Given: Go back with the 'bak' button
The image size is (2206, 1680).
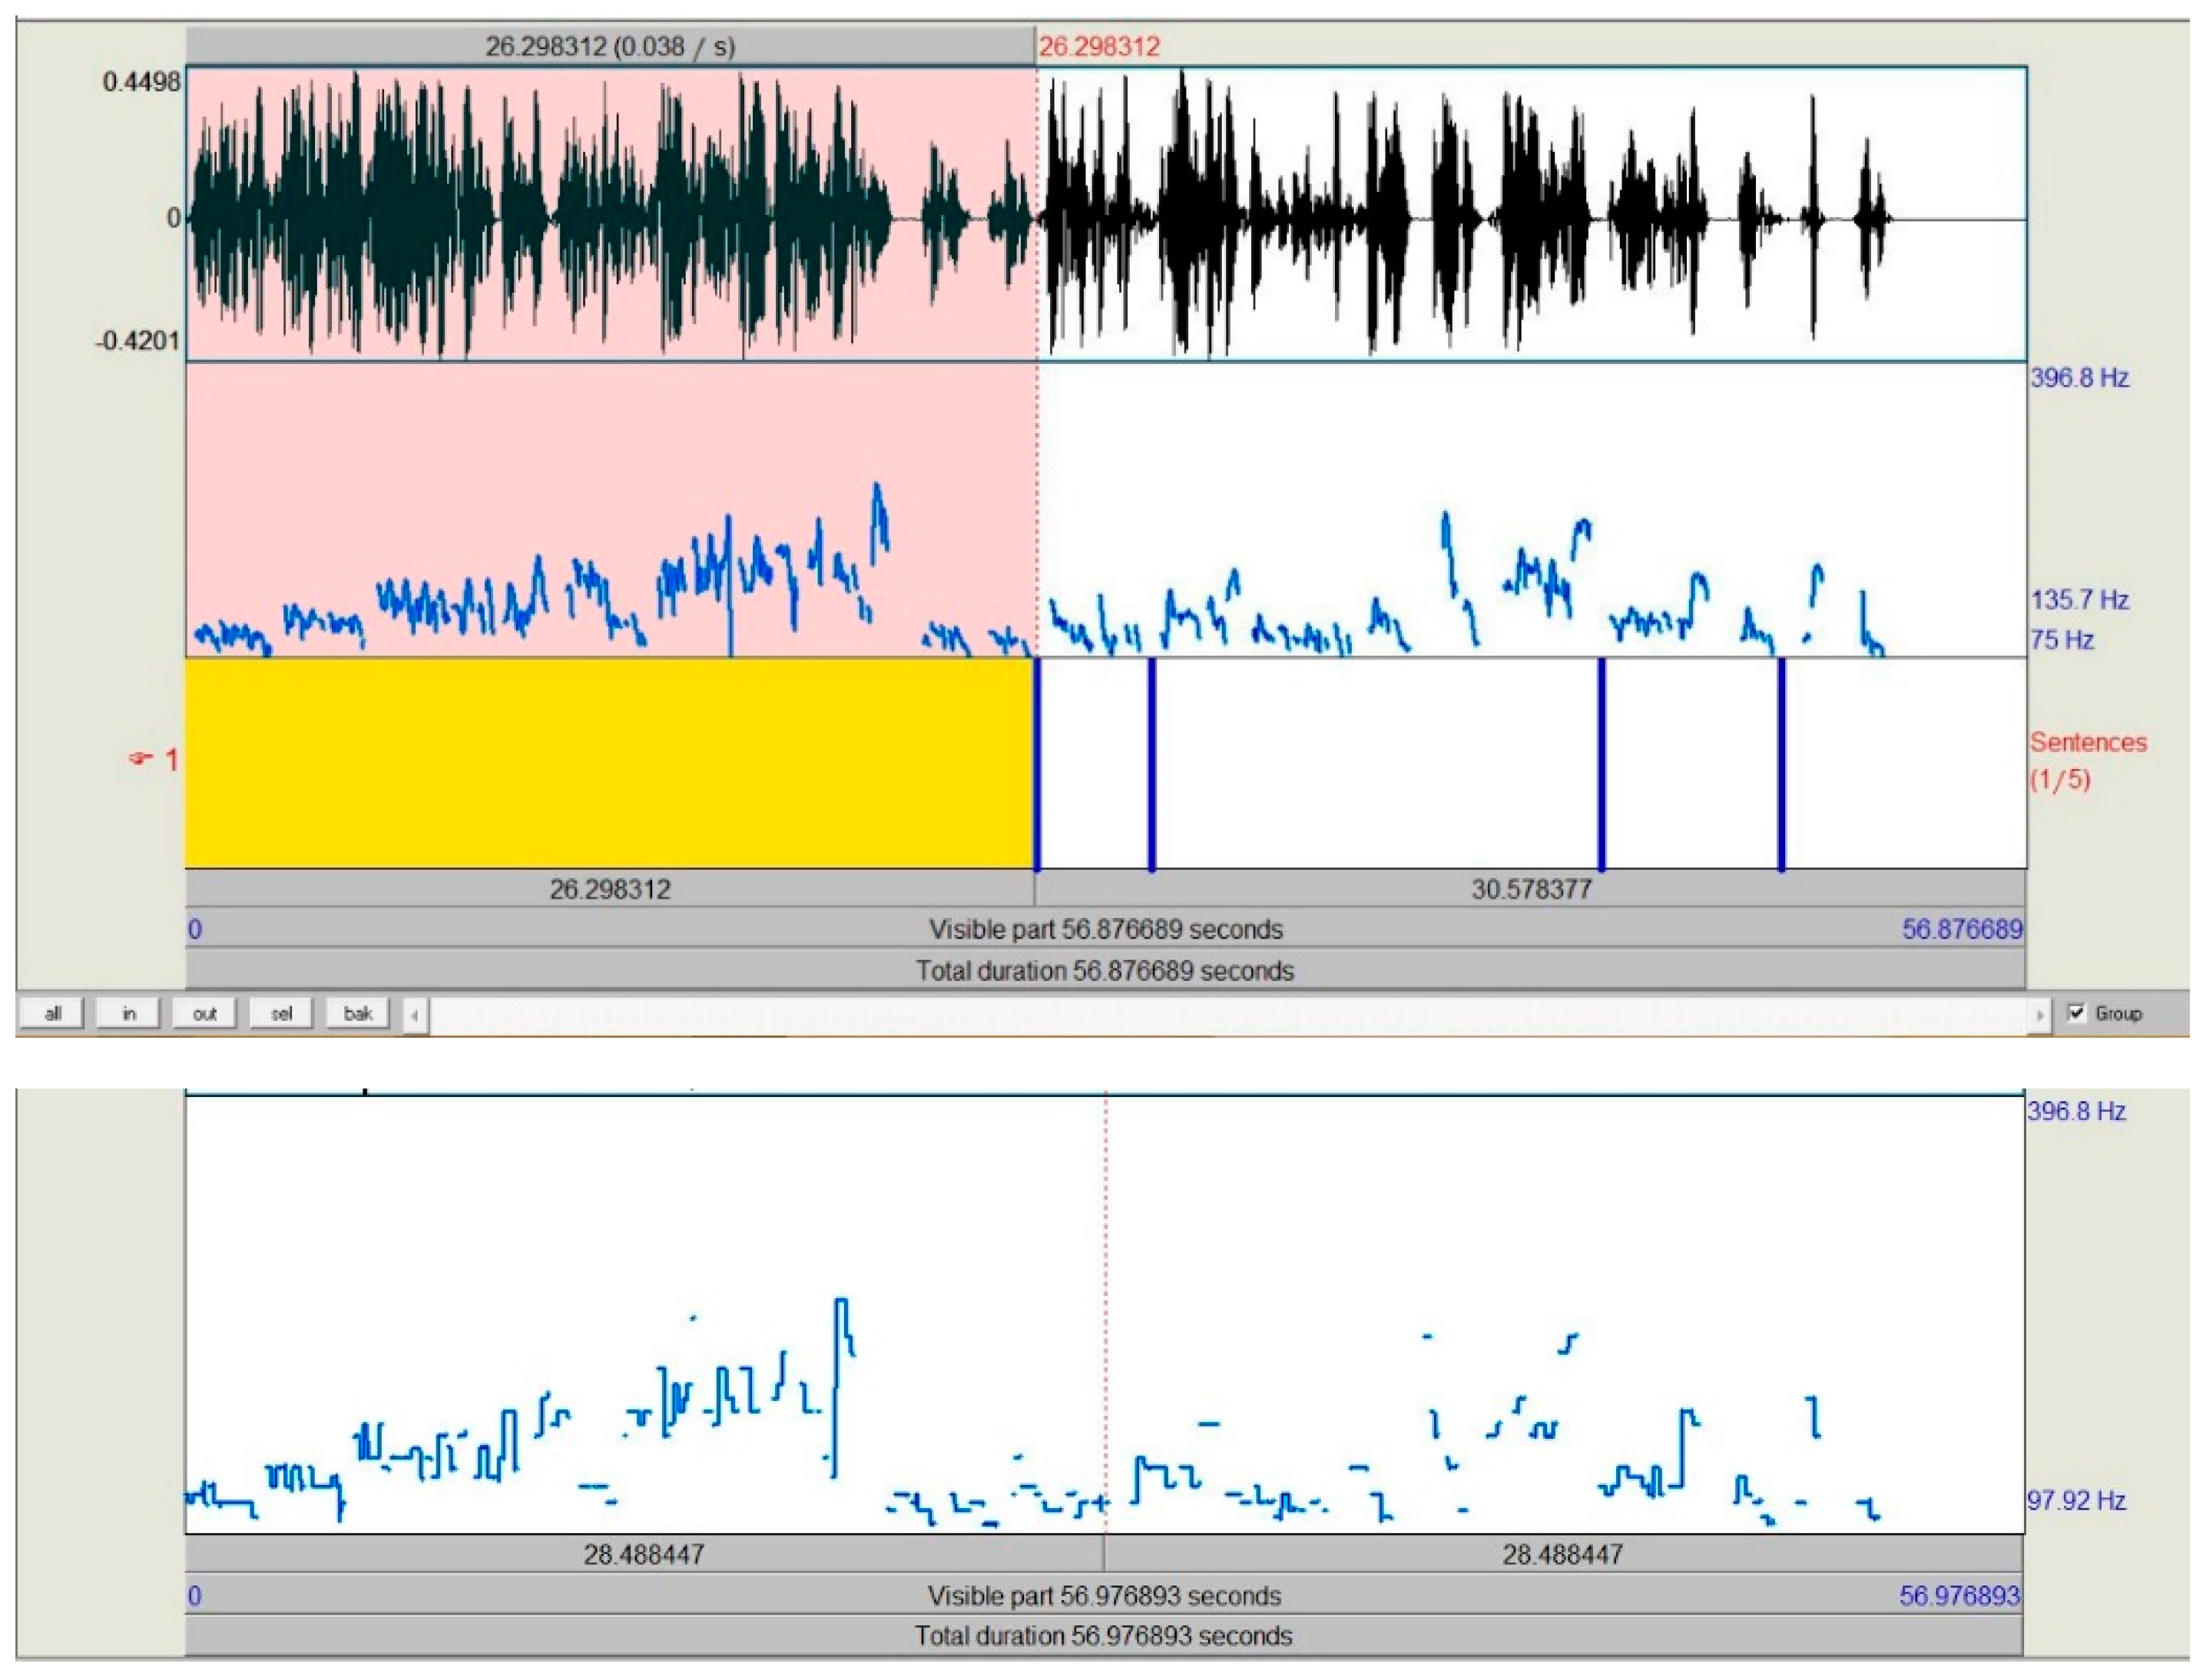Looking at the screenshot, I should click(358, 1013).
